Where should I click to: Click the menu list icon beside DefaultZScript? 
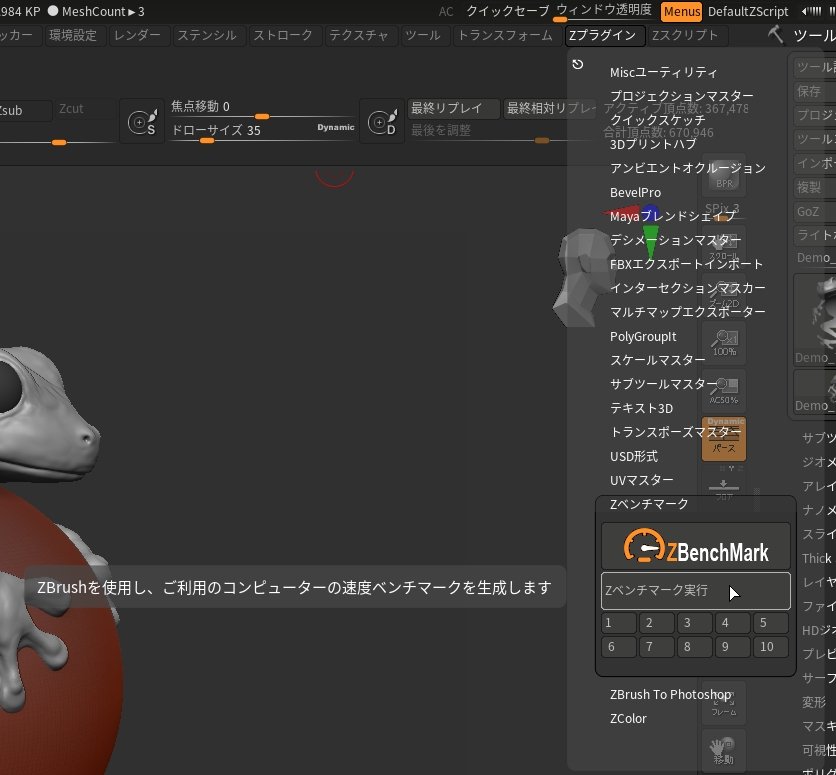[811, 11]
